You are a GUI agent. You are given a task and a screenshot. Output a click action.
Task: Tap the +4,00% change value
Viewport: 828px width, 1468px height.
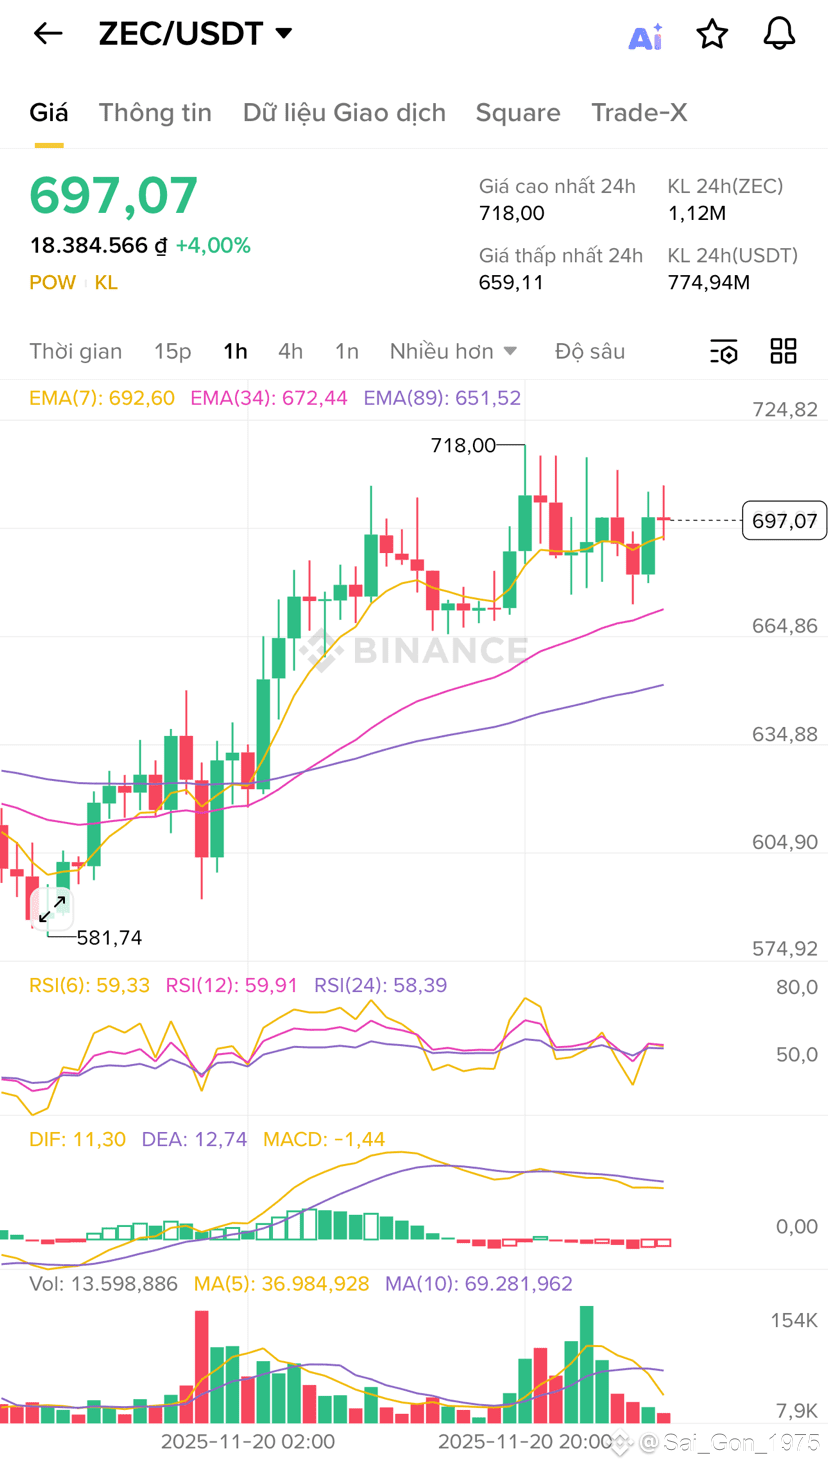click(213, 245)
